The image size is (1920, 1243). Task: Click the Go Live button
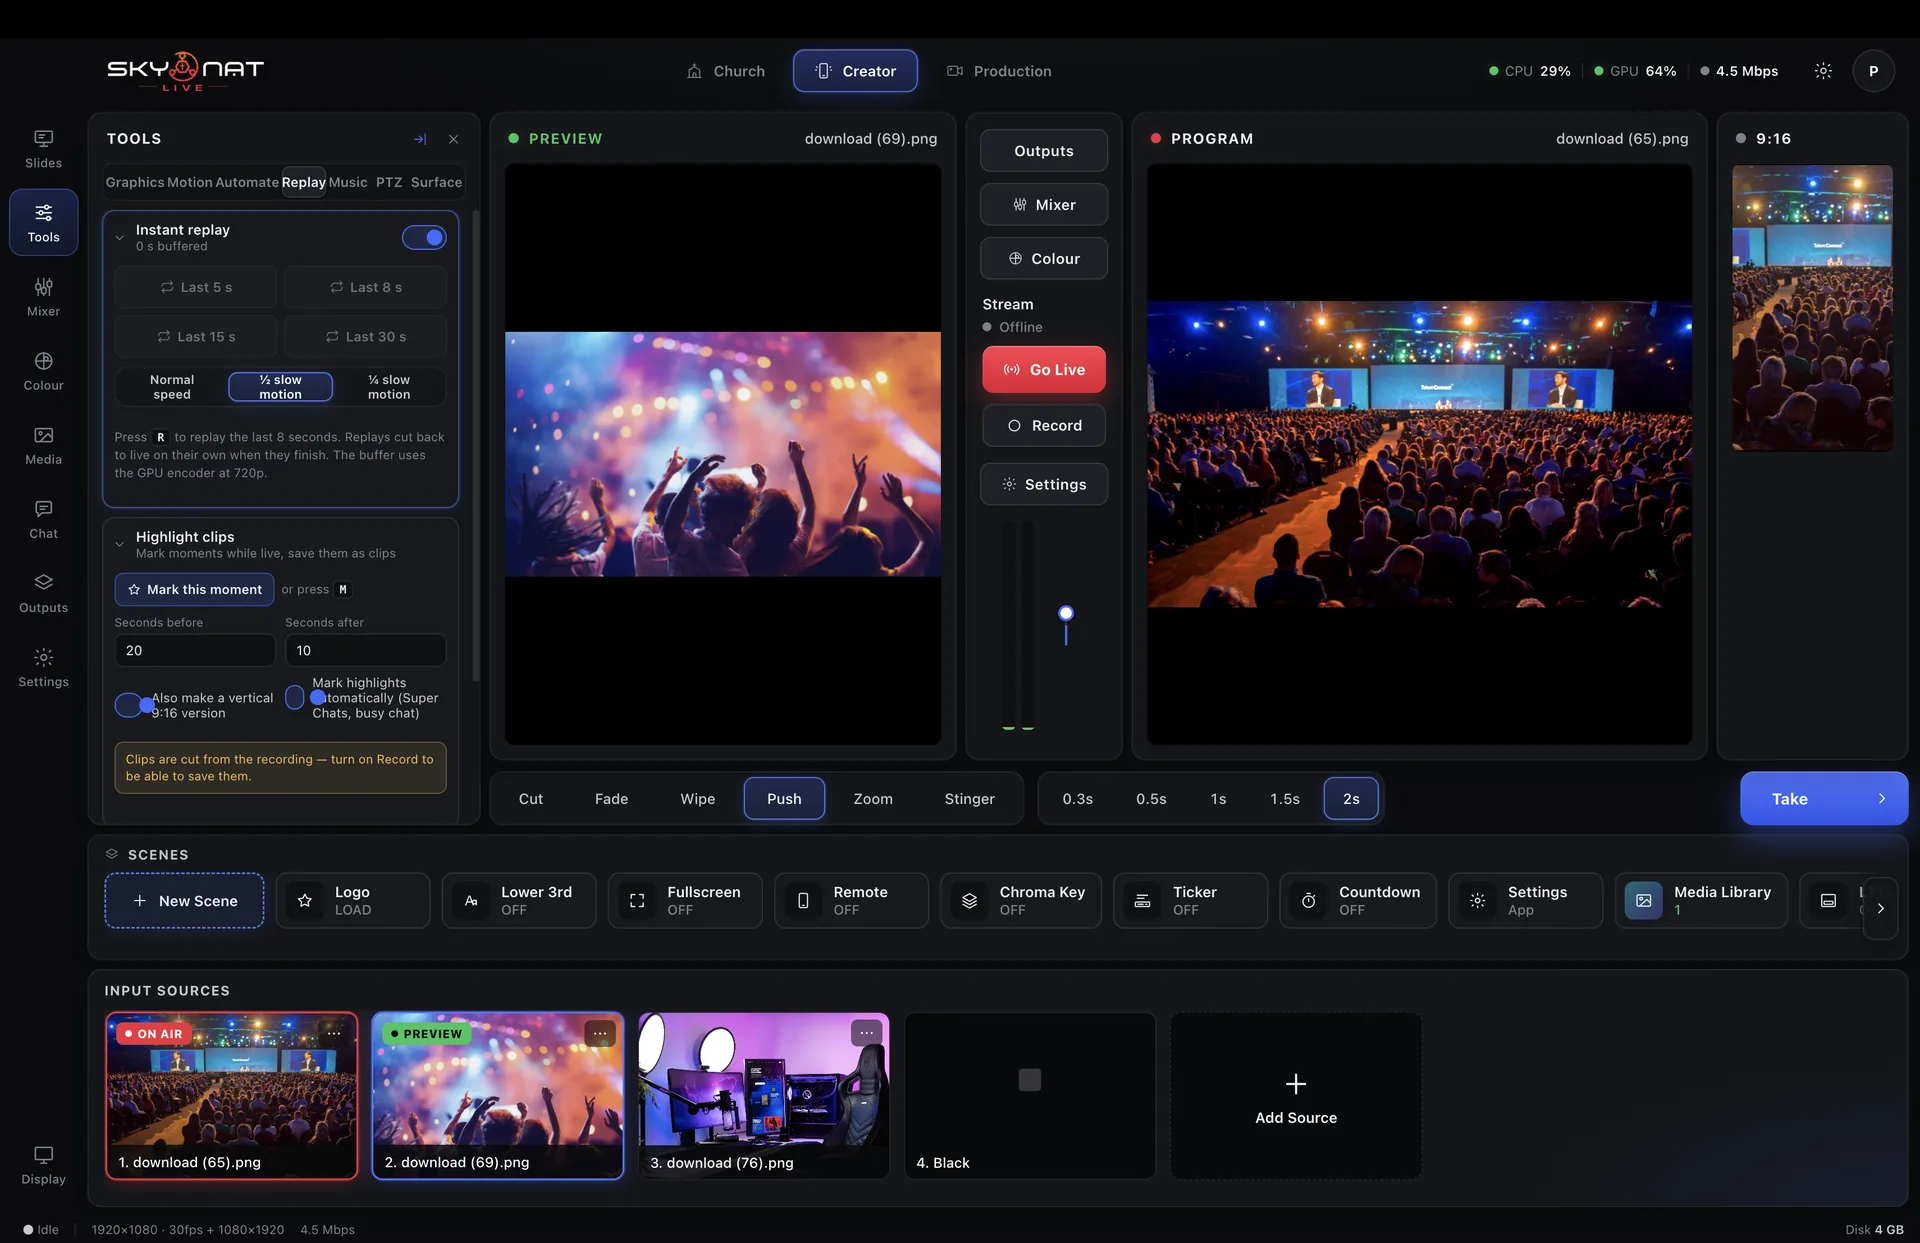[1044, 370]
